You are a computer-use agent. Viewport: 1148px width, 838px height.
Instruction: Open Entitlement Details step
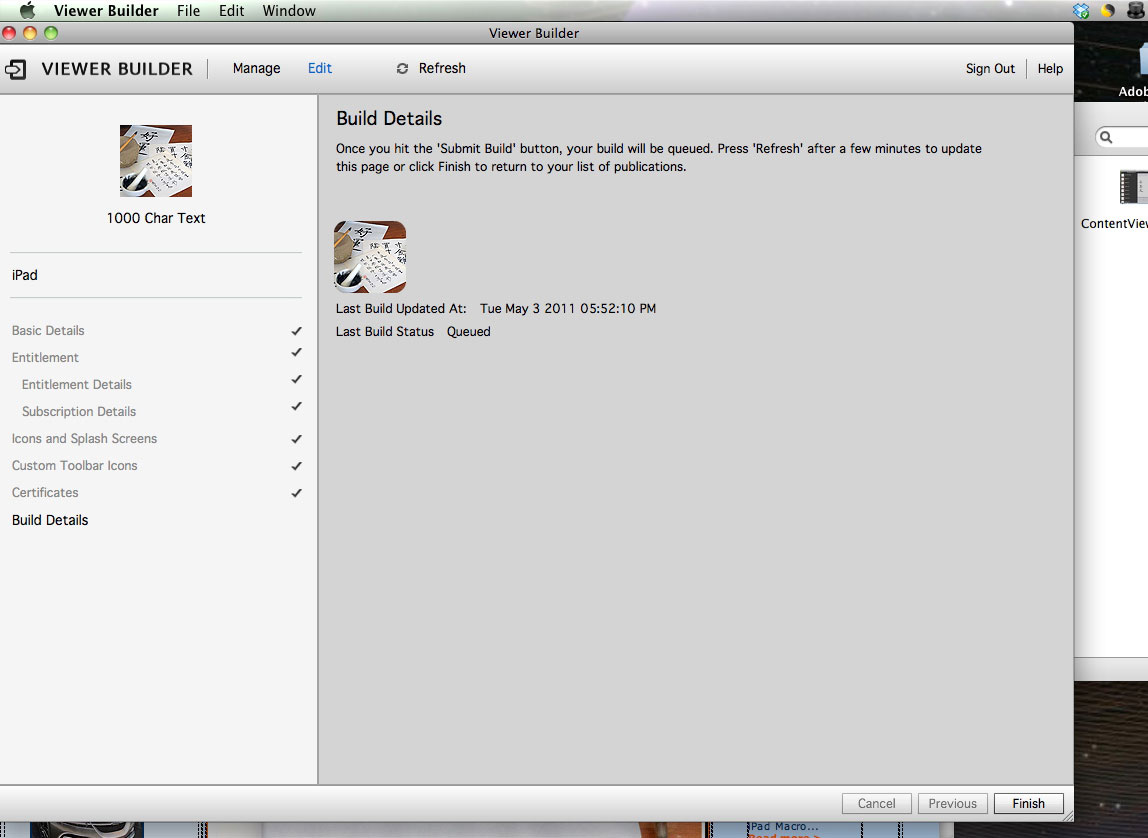tap(77, 385)
